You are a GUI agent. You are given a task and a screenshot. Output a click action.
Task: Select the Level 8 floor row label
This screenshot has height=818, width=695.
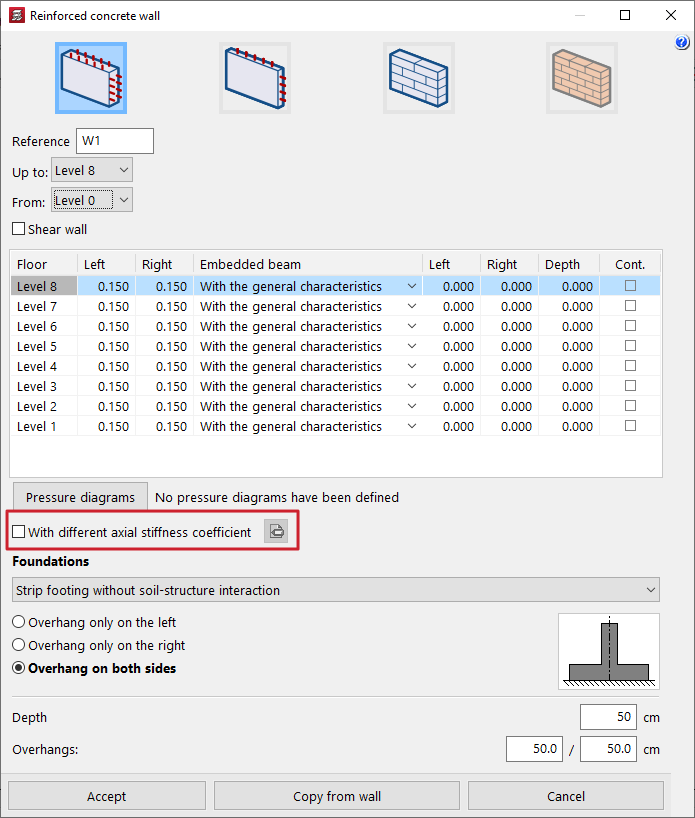pos(44,286)
